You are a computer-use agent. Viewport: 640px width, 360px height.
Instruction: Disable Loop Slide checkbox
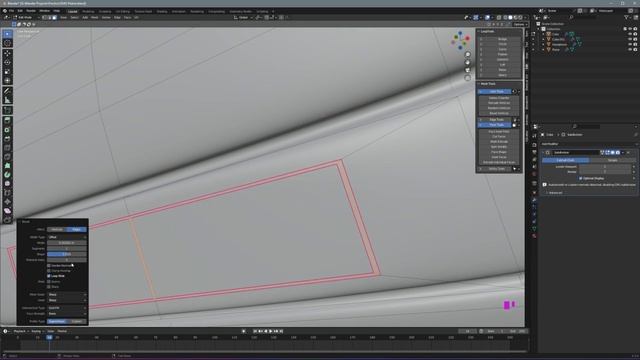click(49, 276)
